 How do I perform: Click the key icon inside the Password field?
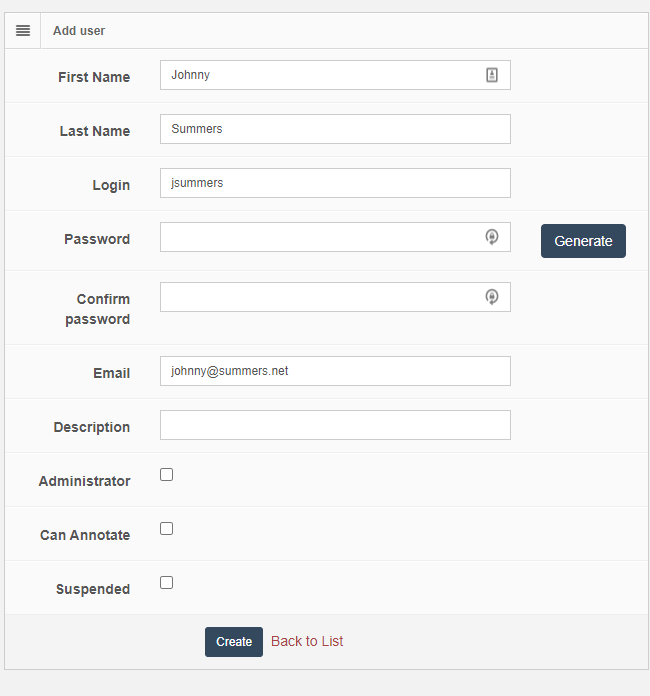point(492,237)
